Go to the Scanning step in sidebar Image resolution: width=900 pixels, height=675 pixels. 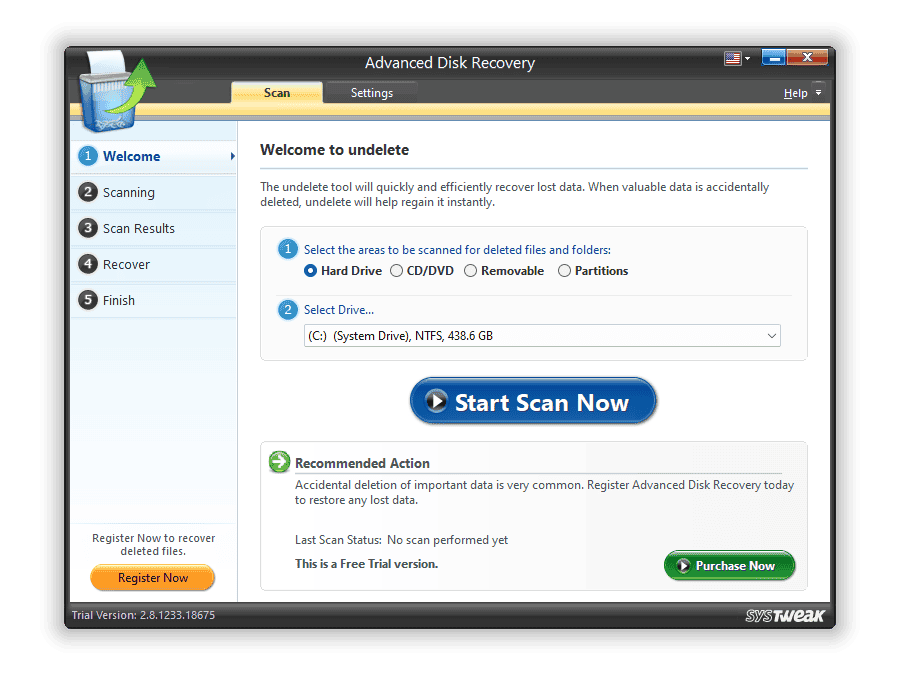[x=154, y=192]
